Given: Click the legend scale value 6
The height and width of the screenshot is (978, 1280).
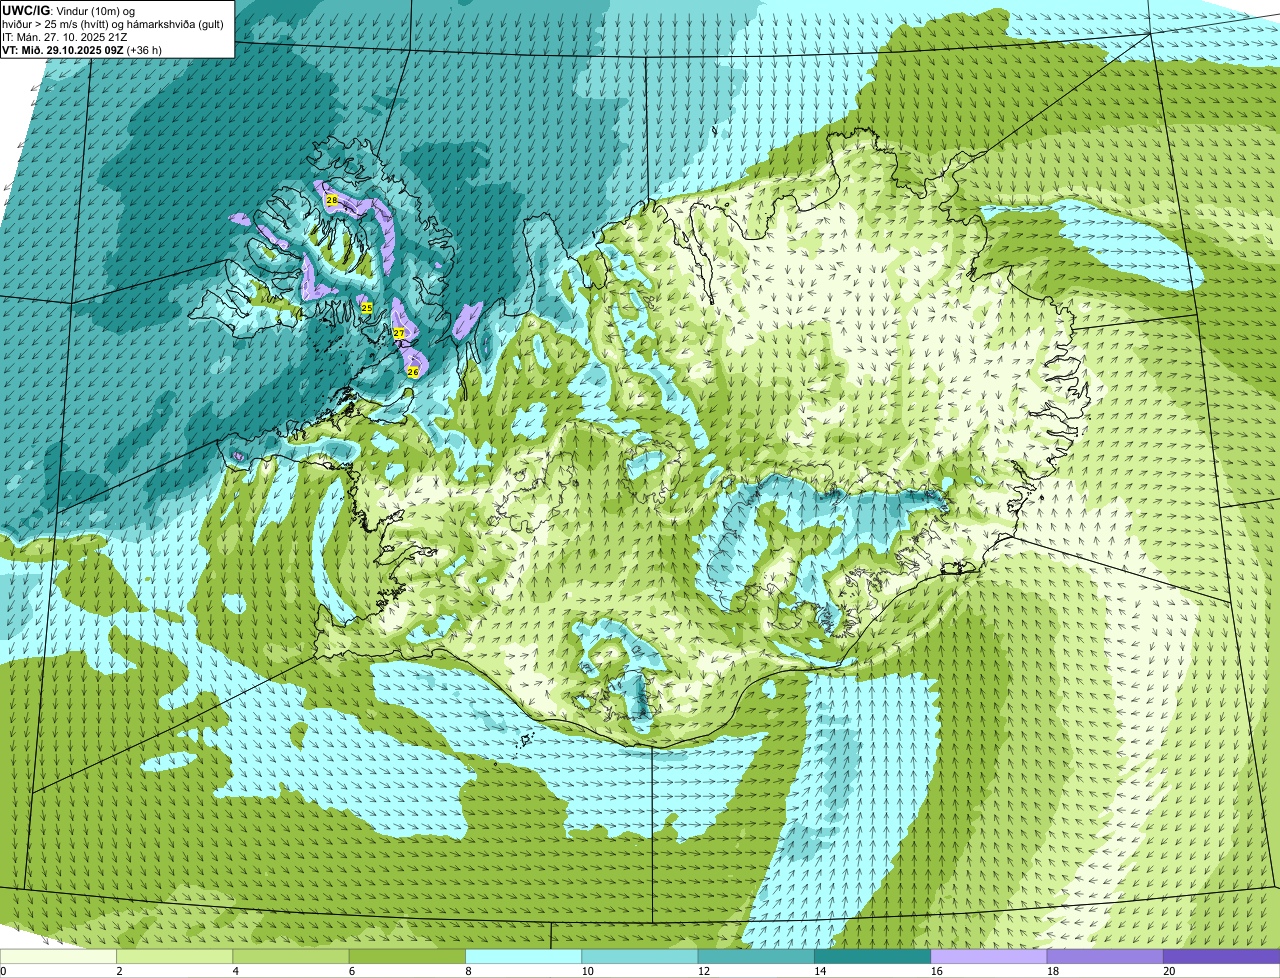Looking at the screenshot, I should pos(352,971).
